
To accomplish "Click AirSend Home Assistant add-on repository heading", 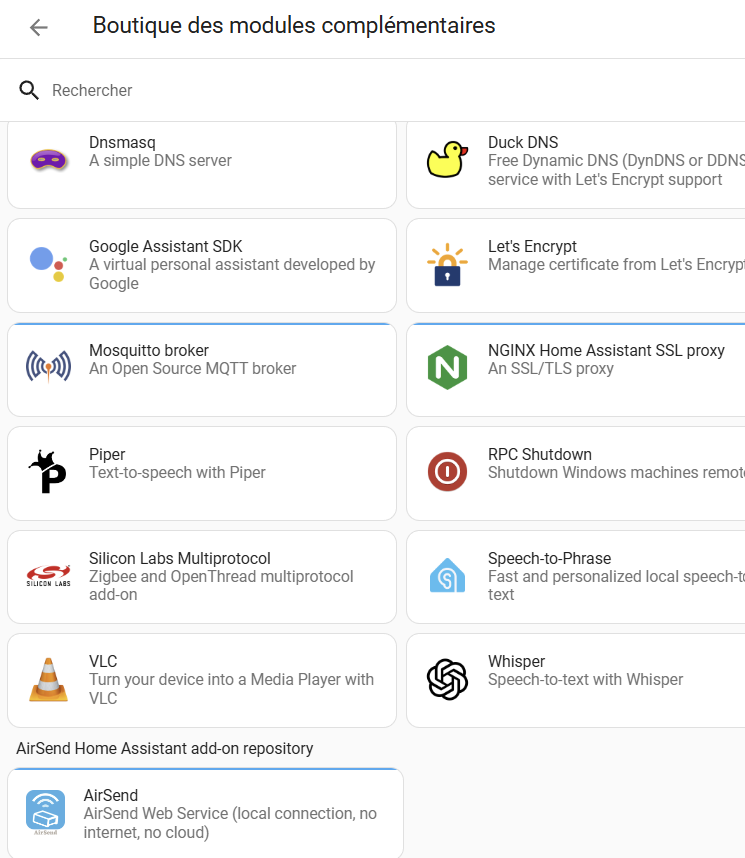I will coord(165,748).
